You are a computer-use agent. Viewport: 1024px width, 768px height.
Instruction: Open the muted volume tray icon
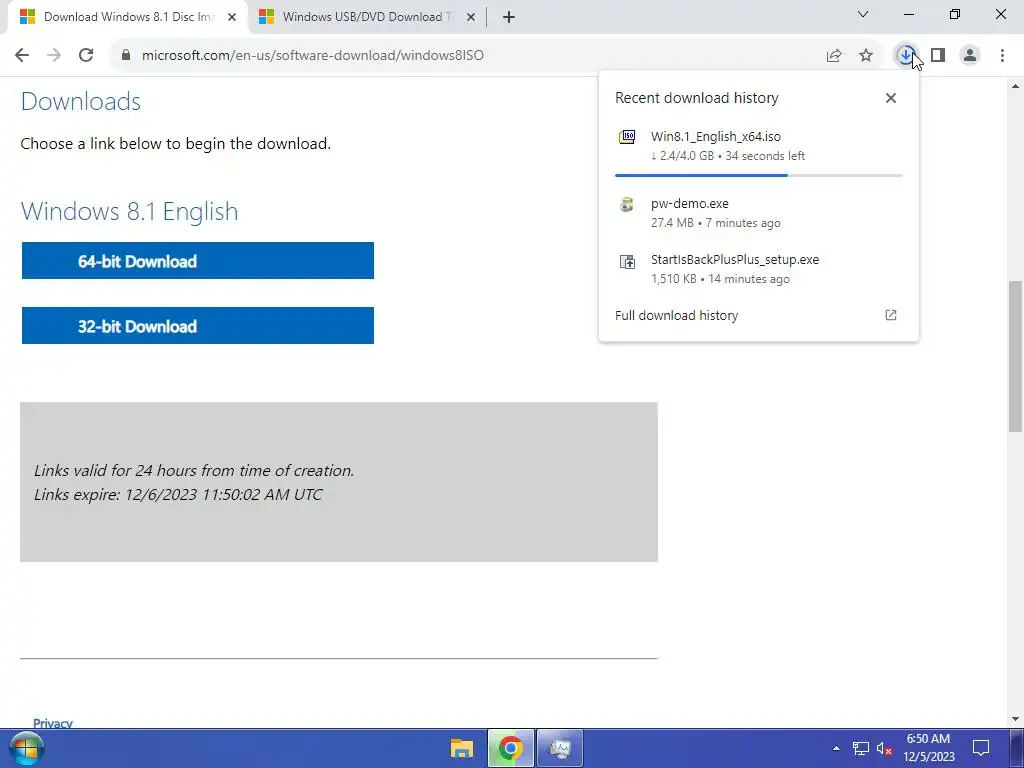884,748
